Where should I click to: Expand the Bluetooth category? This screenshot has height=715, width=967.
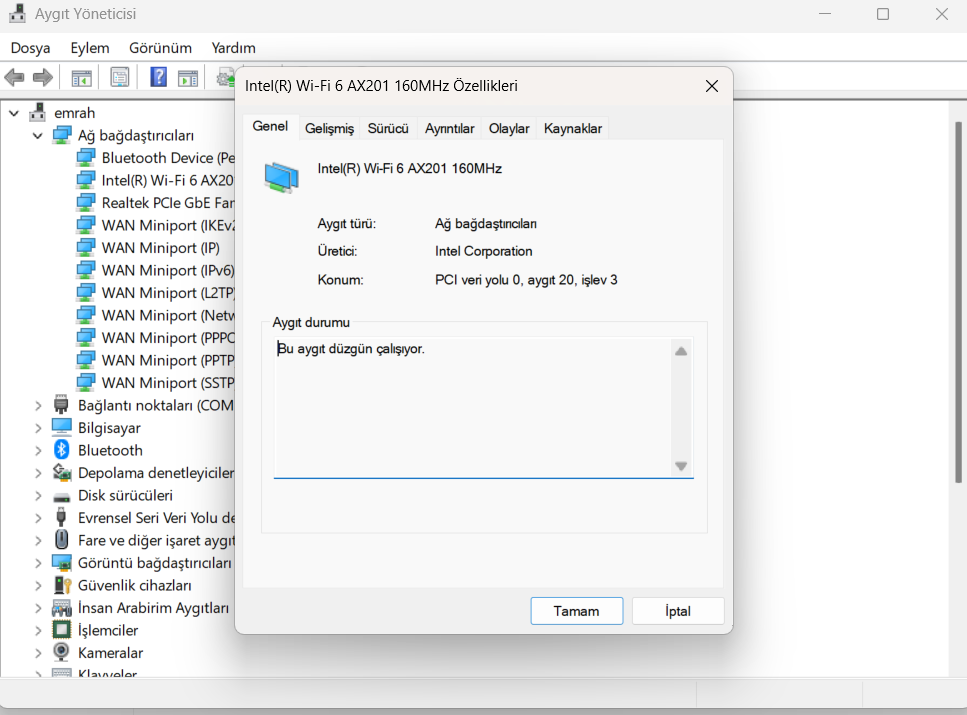[x=38, y=450]
